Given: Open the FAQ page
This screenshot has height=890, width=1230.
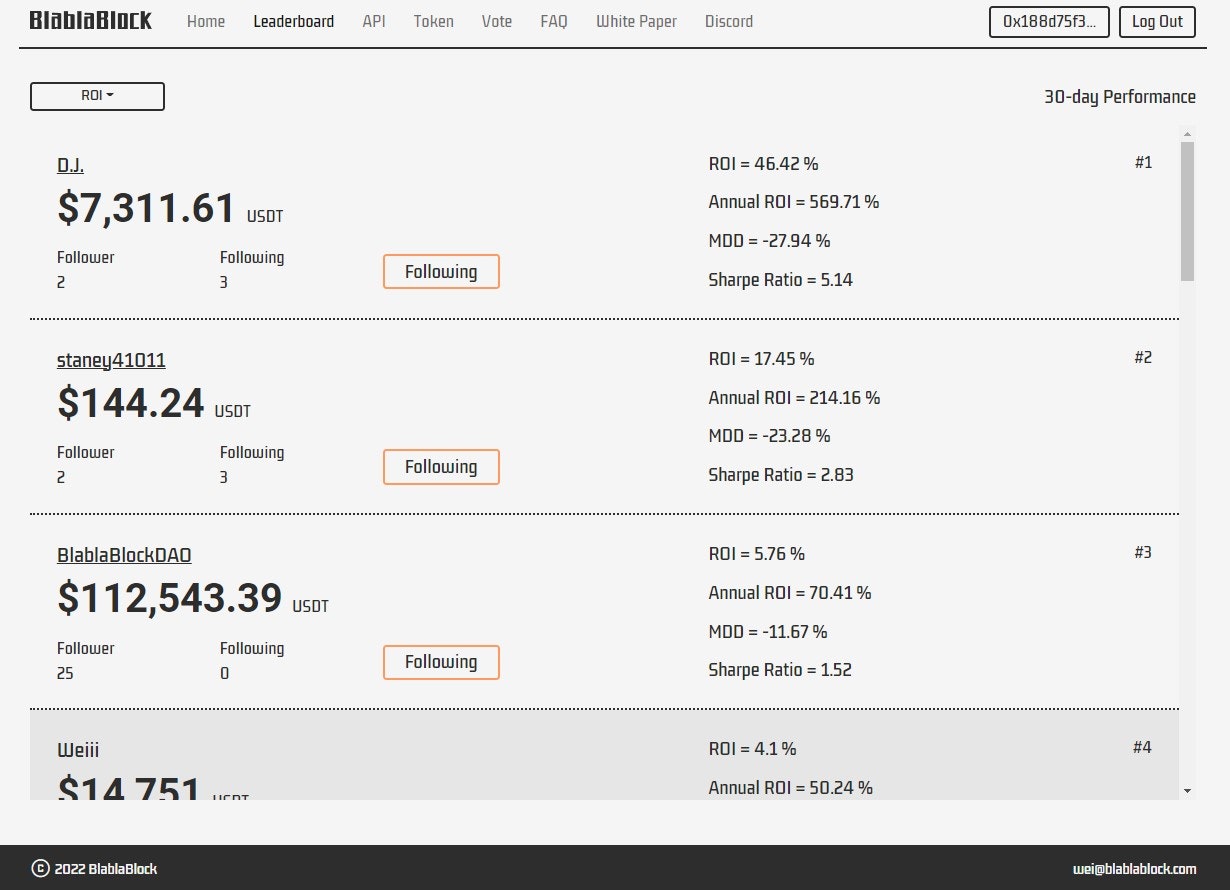Looking at the screenshot, I should [554, 21].
